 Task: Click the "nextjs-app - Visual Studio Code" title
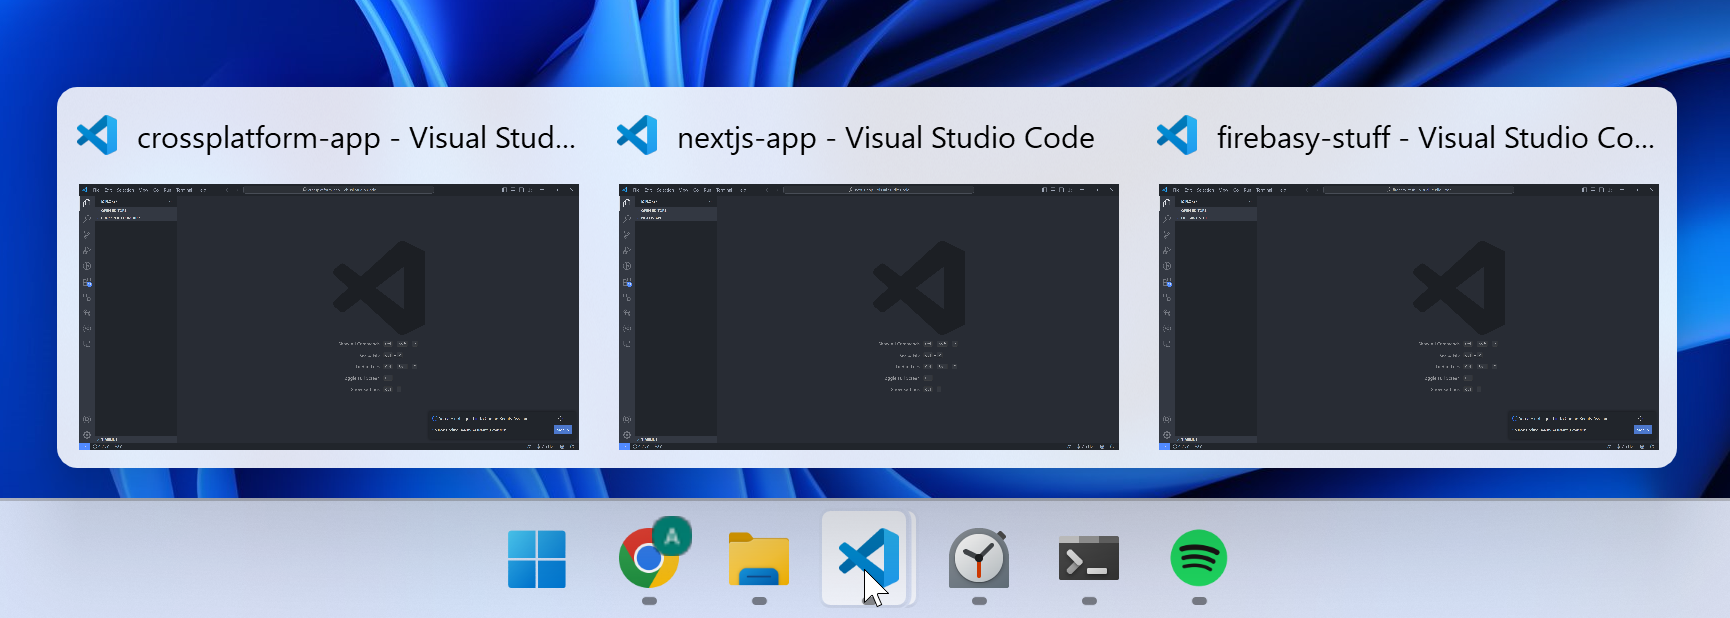coord(885,138)
